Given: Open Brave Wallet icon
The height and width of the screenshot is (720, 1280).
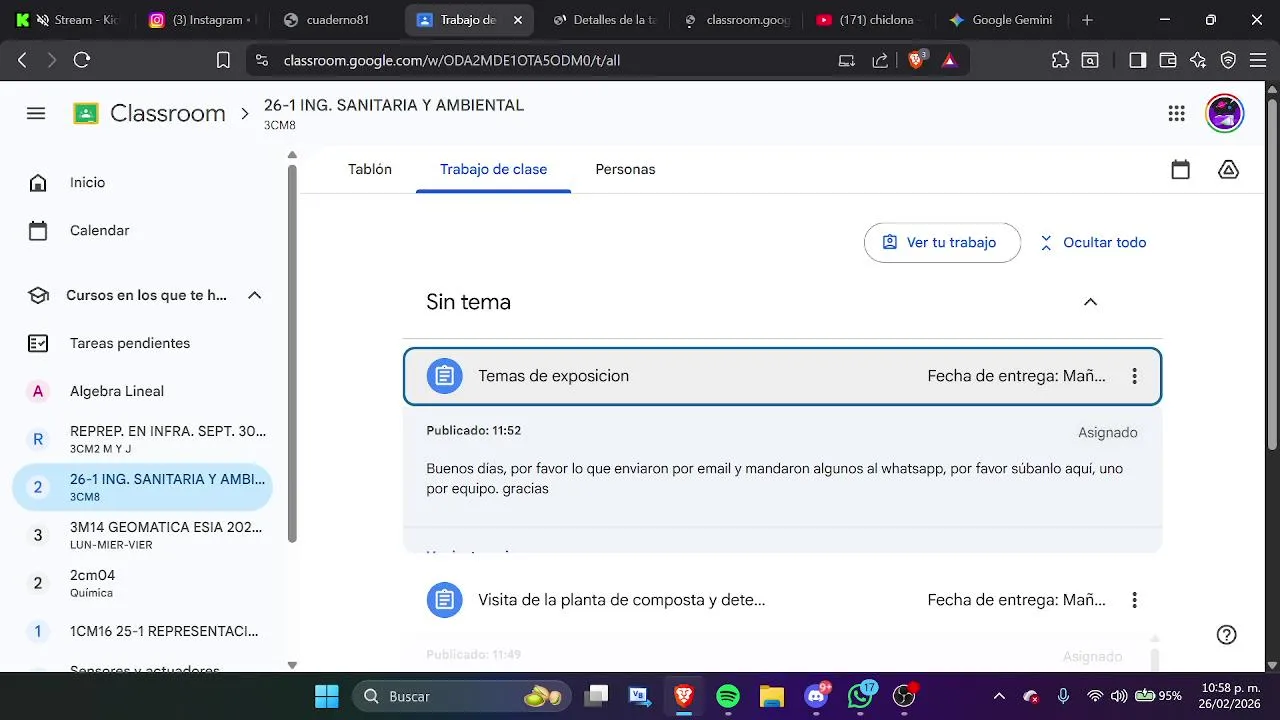Looking at the screenshot, I should click(1167, 60).
